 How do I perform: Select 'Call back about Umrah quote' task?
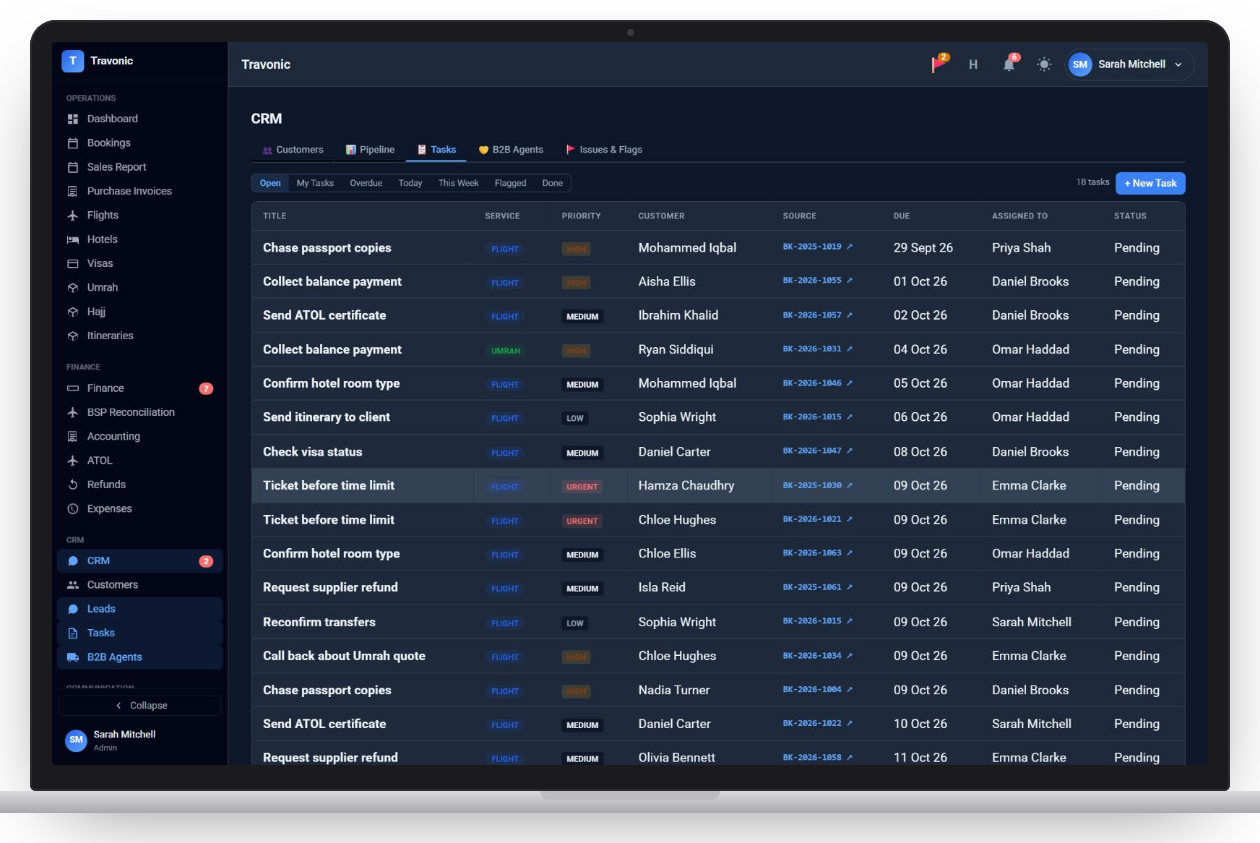point(344,656)
